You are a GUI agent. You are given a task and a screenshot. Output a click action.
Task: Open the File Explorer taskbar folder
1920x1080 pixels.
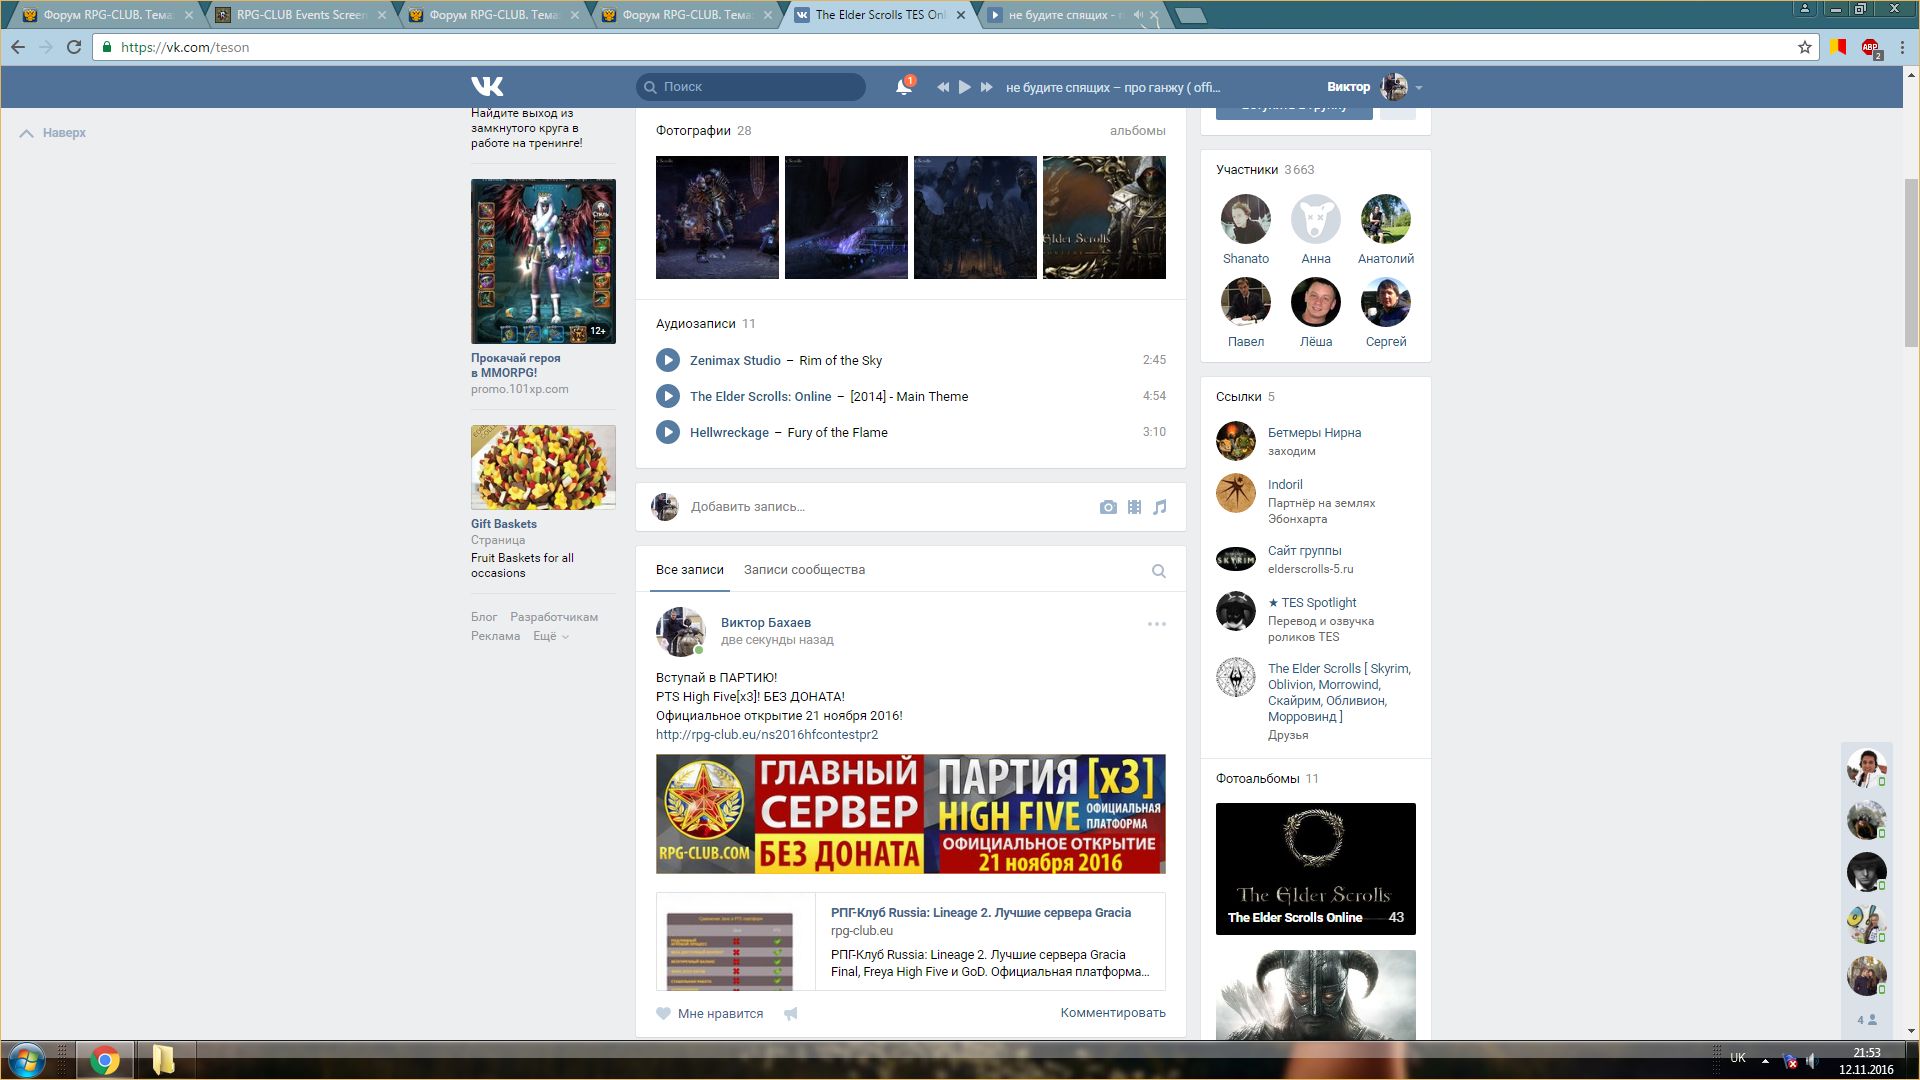point(163,1060)
